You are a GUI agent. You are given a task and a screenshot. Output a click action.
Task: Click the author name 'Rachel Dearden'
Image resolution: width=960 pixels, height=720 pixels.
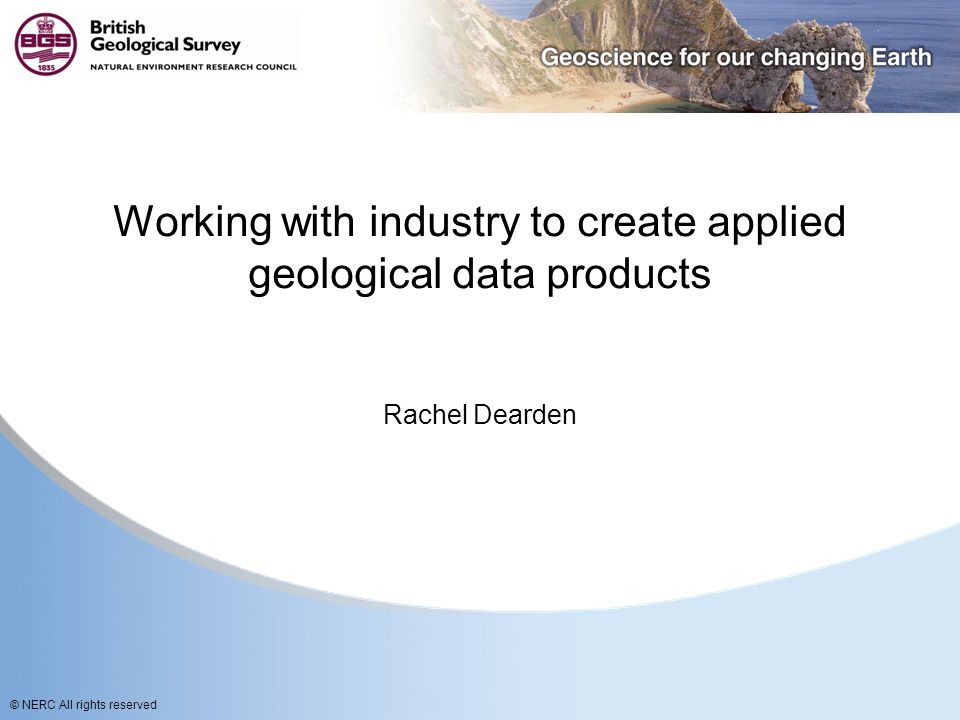479,414
